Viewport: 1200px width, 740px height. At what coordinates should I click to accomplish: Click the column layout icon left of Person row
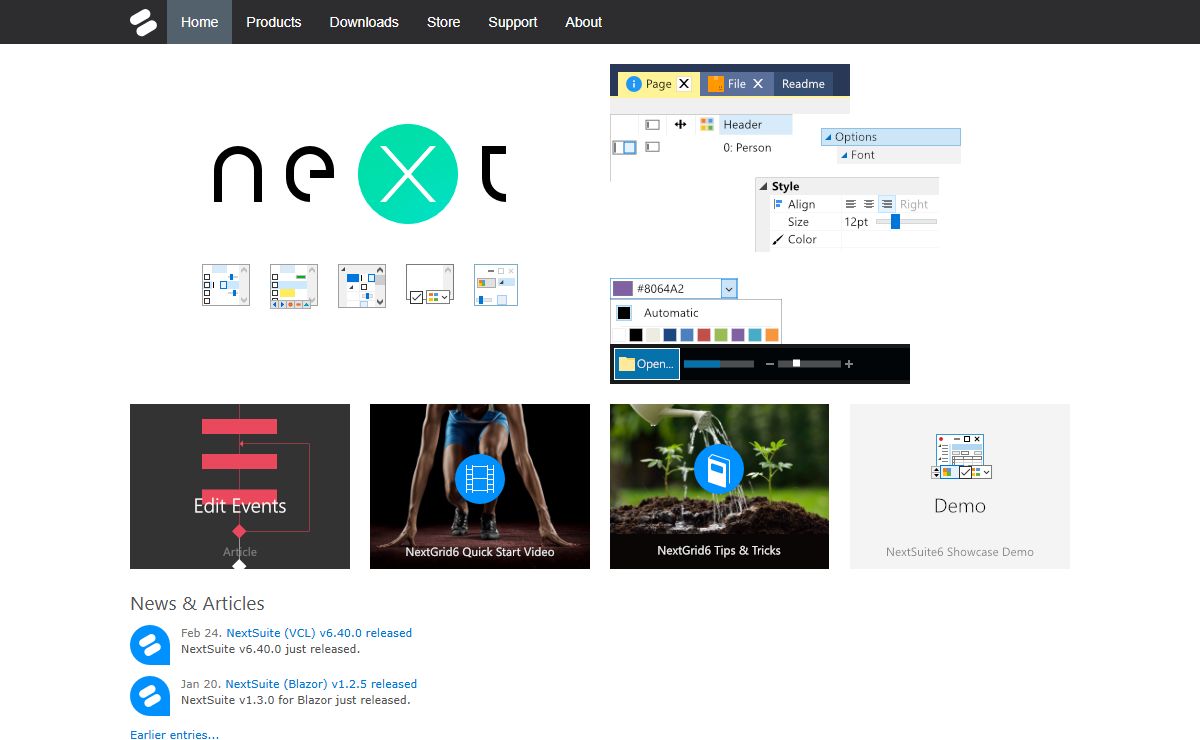624,147
